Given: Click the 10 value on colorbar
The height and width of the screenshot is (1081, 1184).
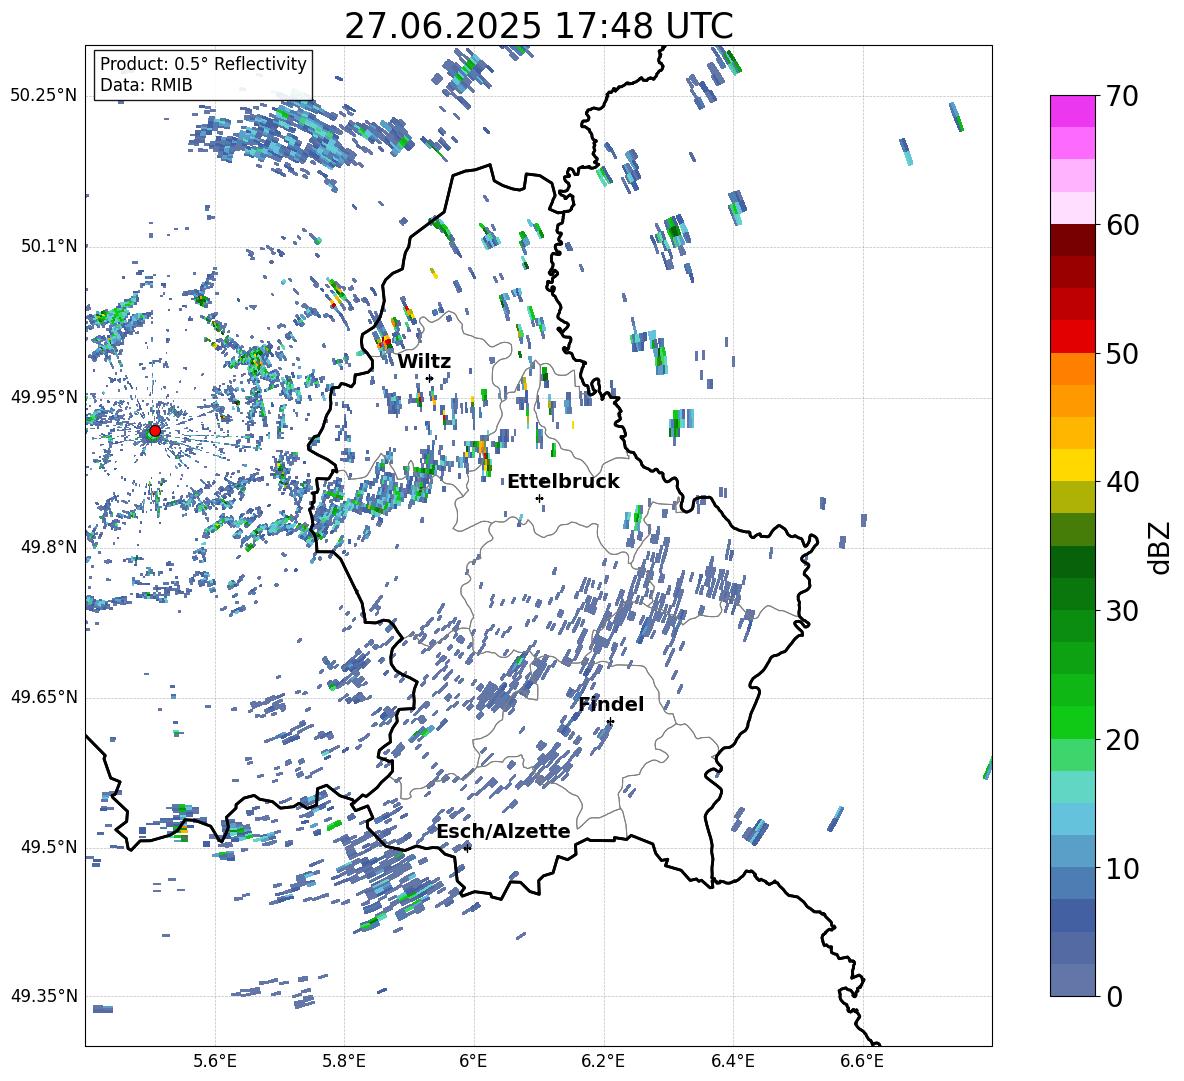Looking at the screenshot, I should pos(1122,868).
